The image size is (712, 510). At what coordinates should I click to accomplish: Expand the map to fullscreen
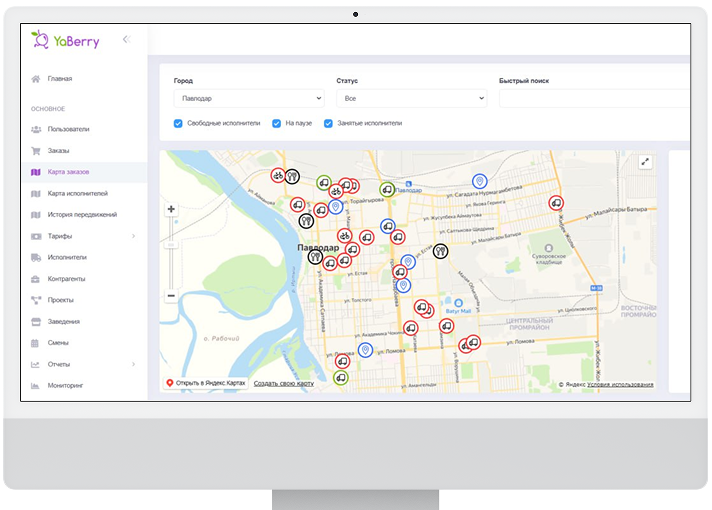point(646,161)
